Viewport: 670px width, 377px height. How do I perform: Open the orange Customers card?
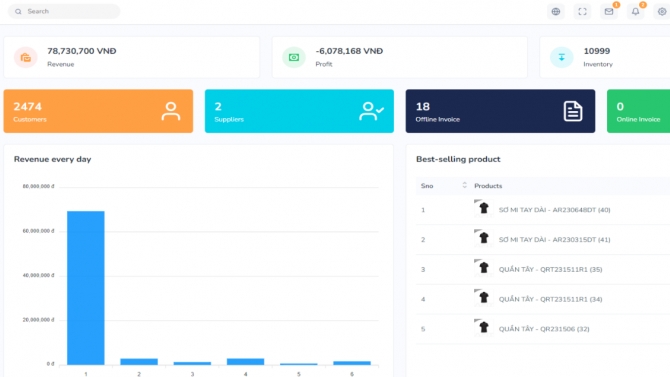pyautogui.click(x=98, y=111)
